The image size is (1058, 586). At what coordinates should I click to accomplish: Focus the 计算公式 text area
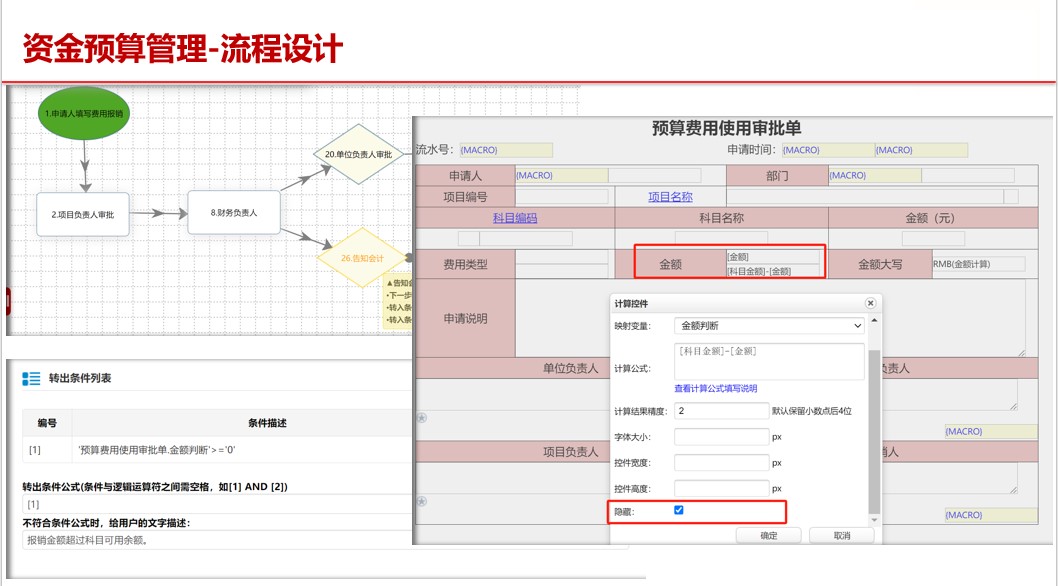(x=769, y=362)
